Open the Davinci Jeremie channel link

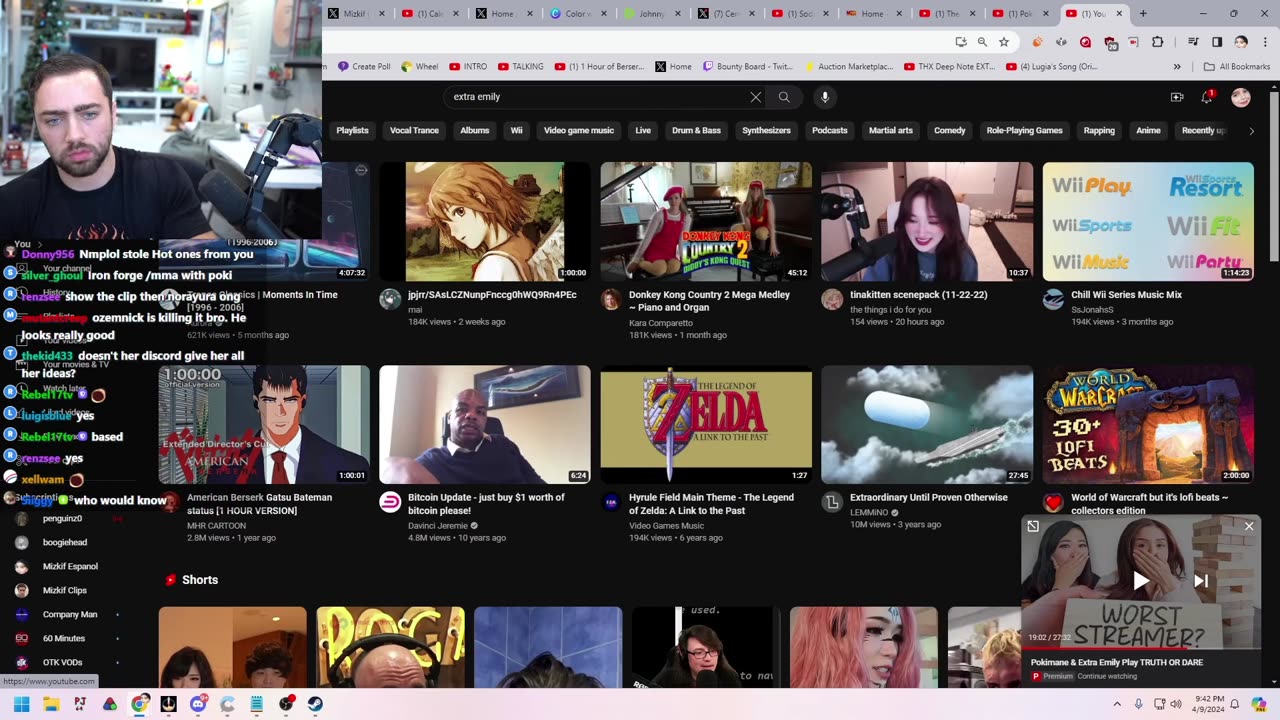[x=438, y=526]
